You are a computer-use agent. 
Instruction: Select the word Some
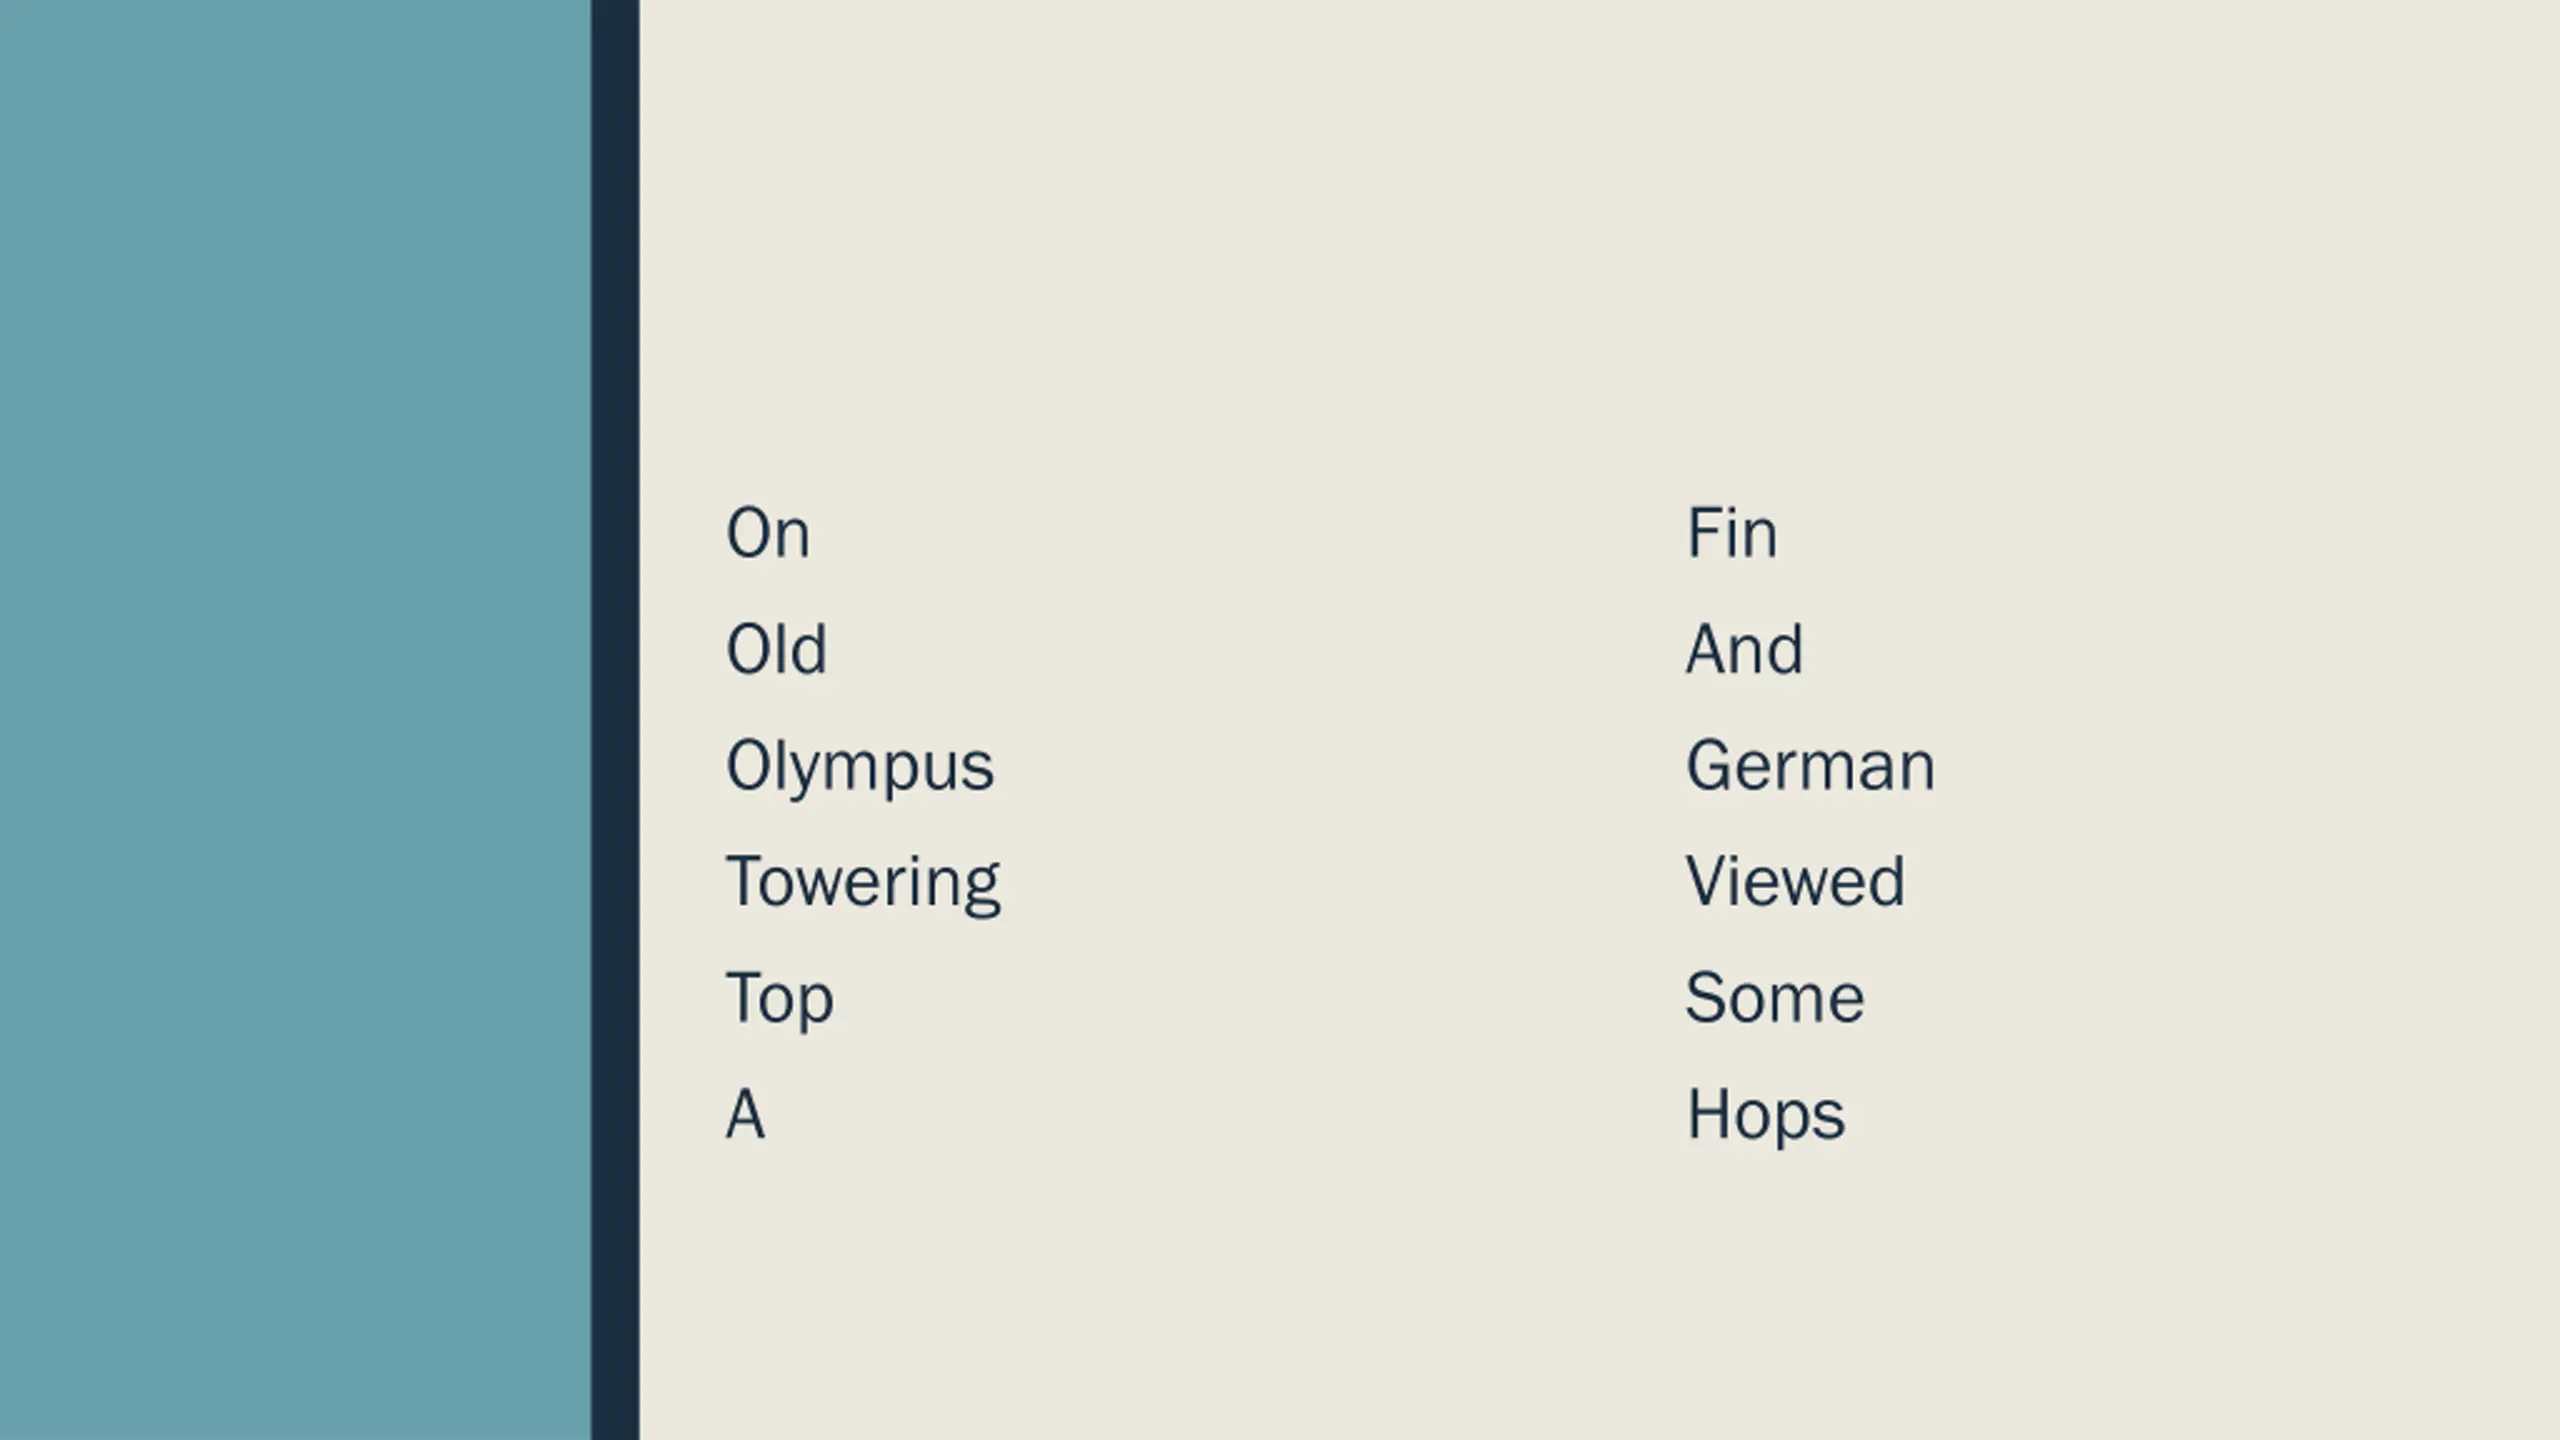point(1775,998)
